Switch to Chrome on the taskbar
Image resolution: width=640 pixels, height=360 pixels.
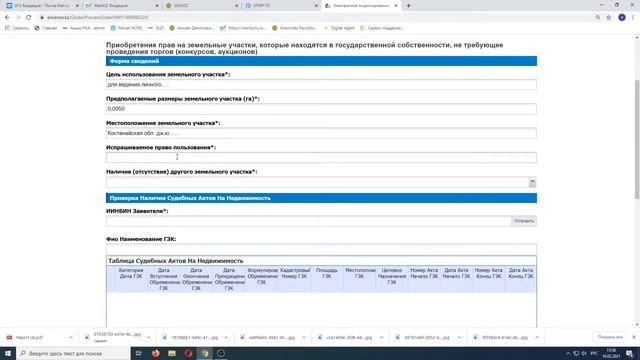pos(204,353)
